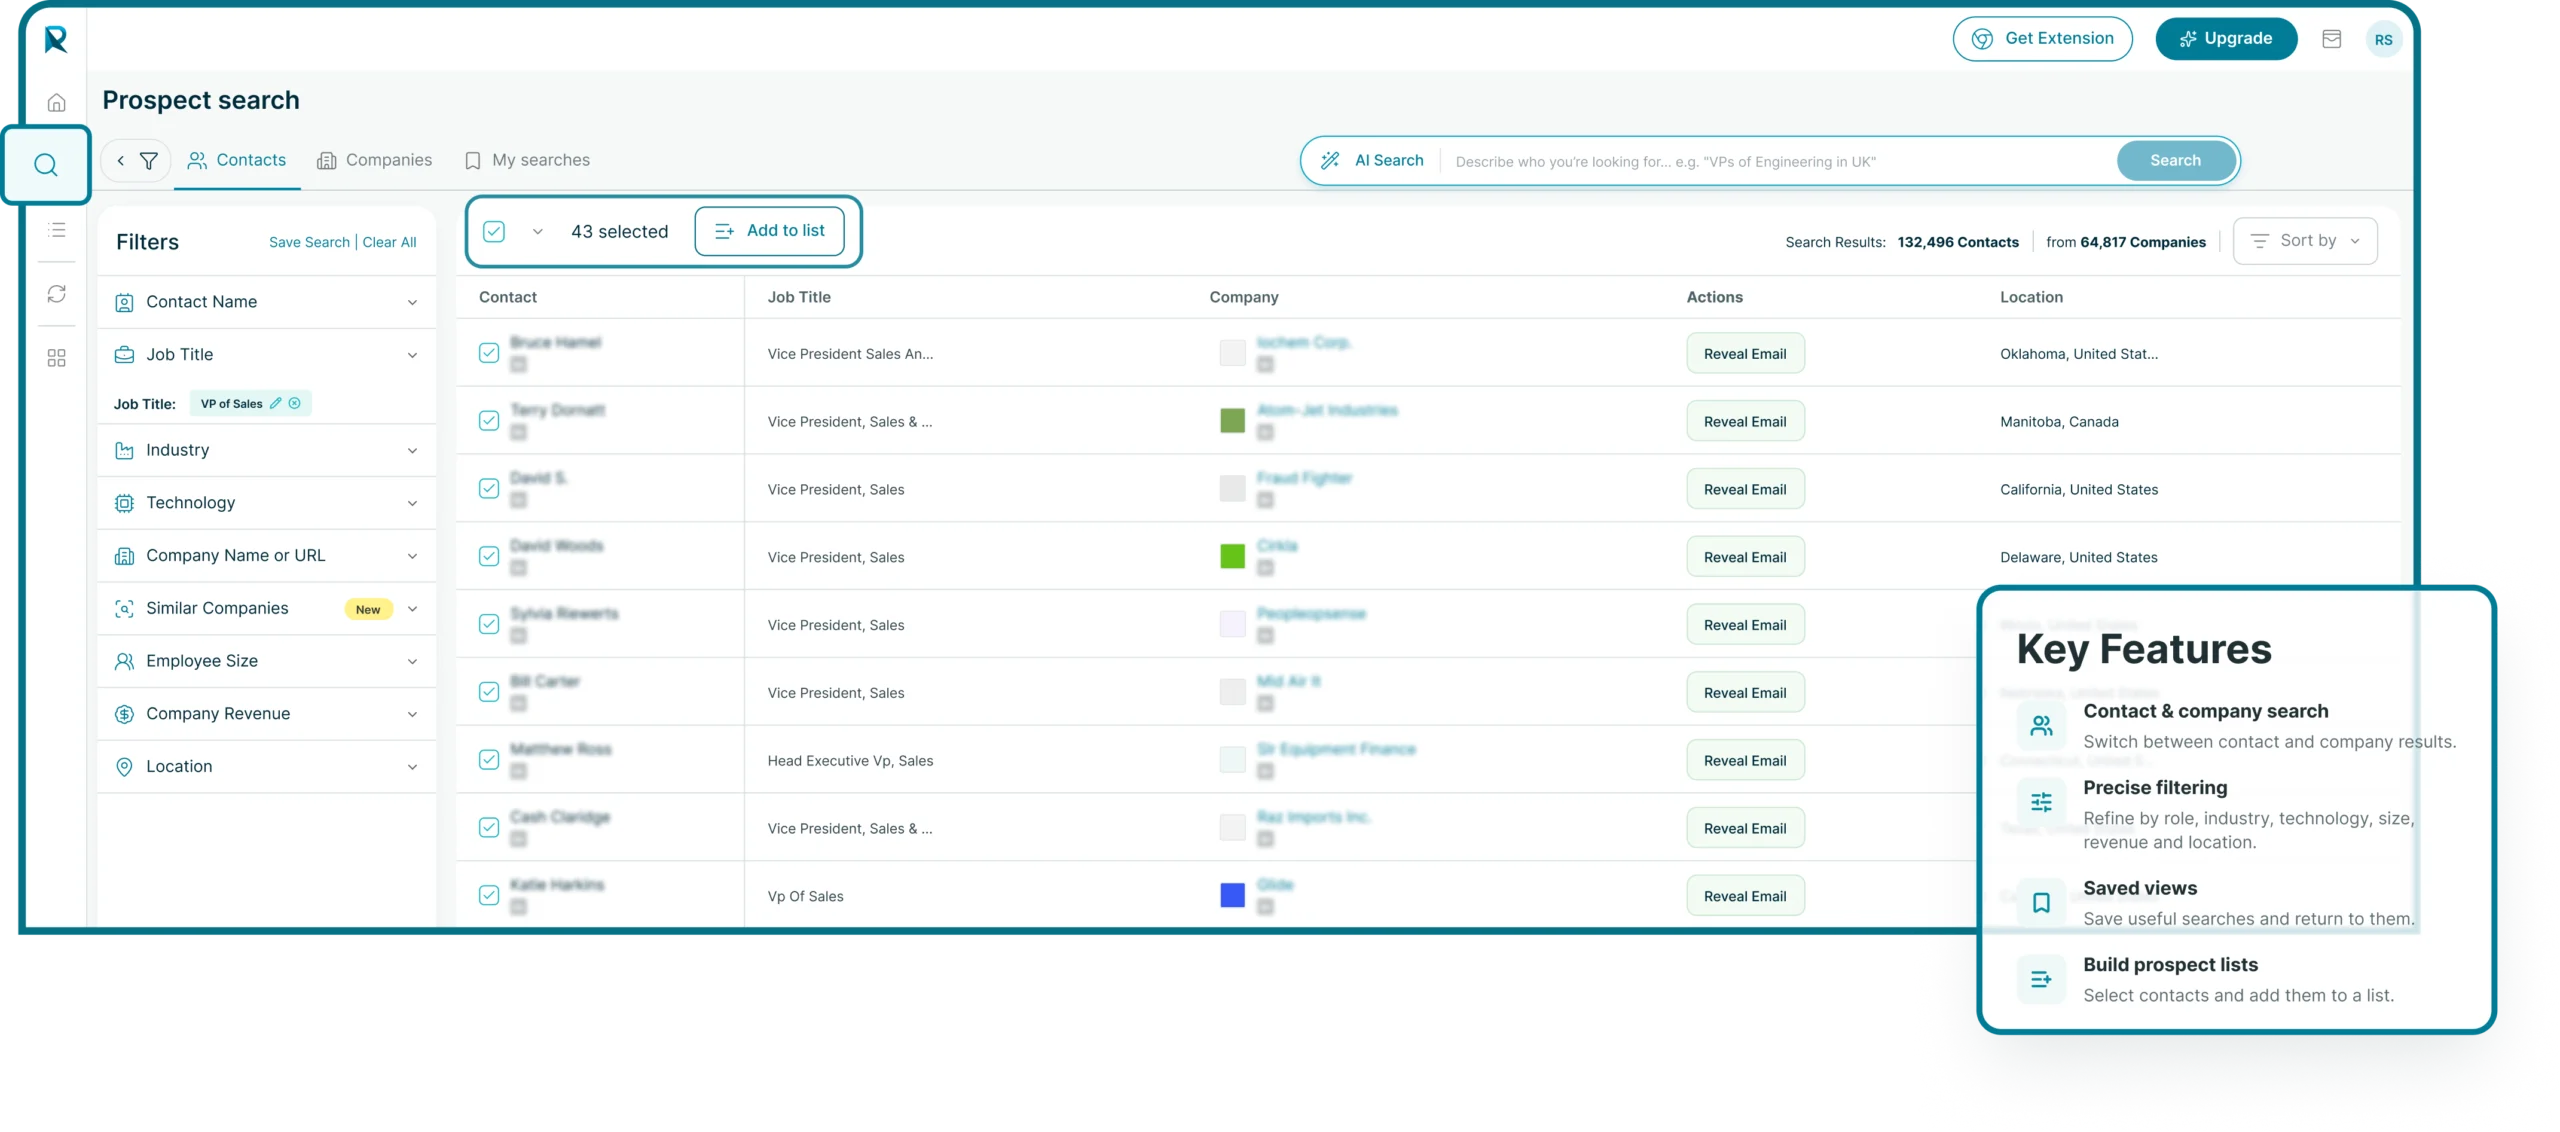Edit the VP of Sales job title tag
This screenshot has height=1132, width=2560.
tap(276, 403)
